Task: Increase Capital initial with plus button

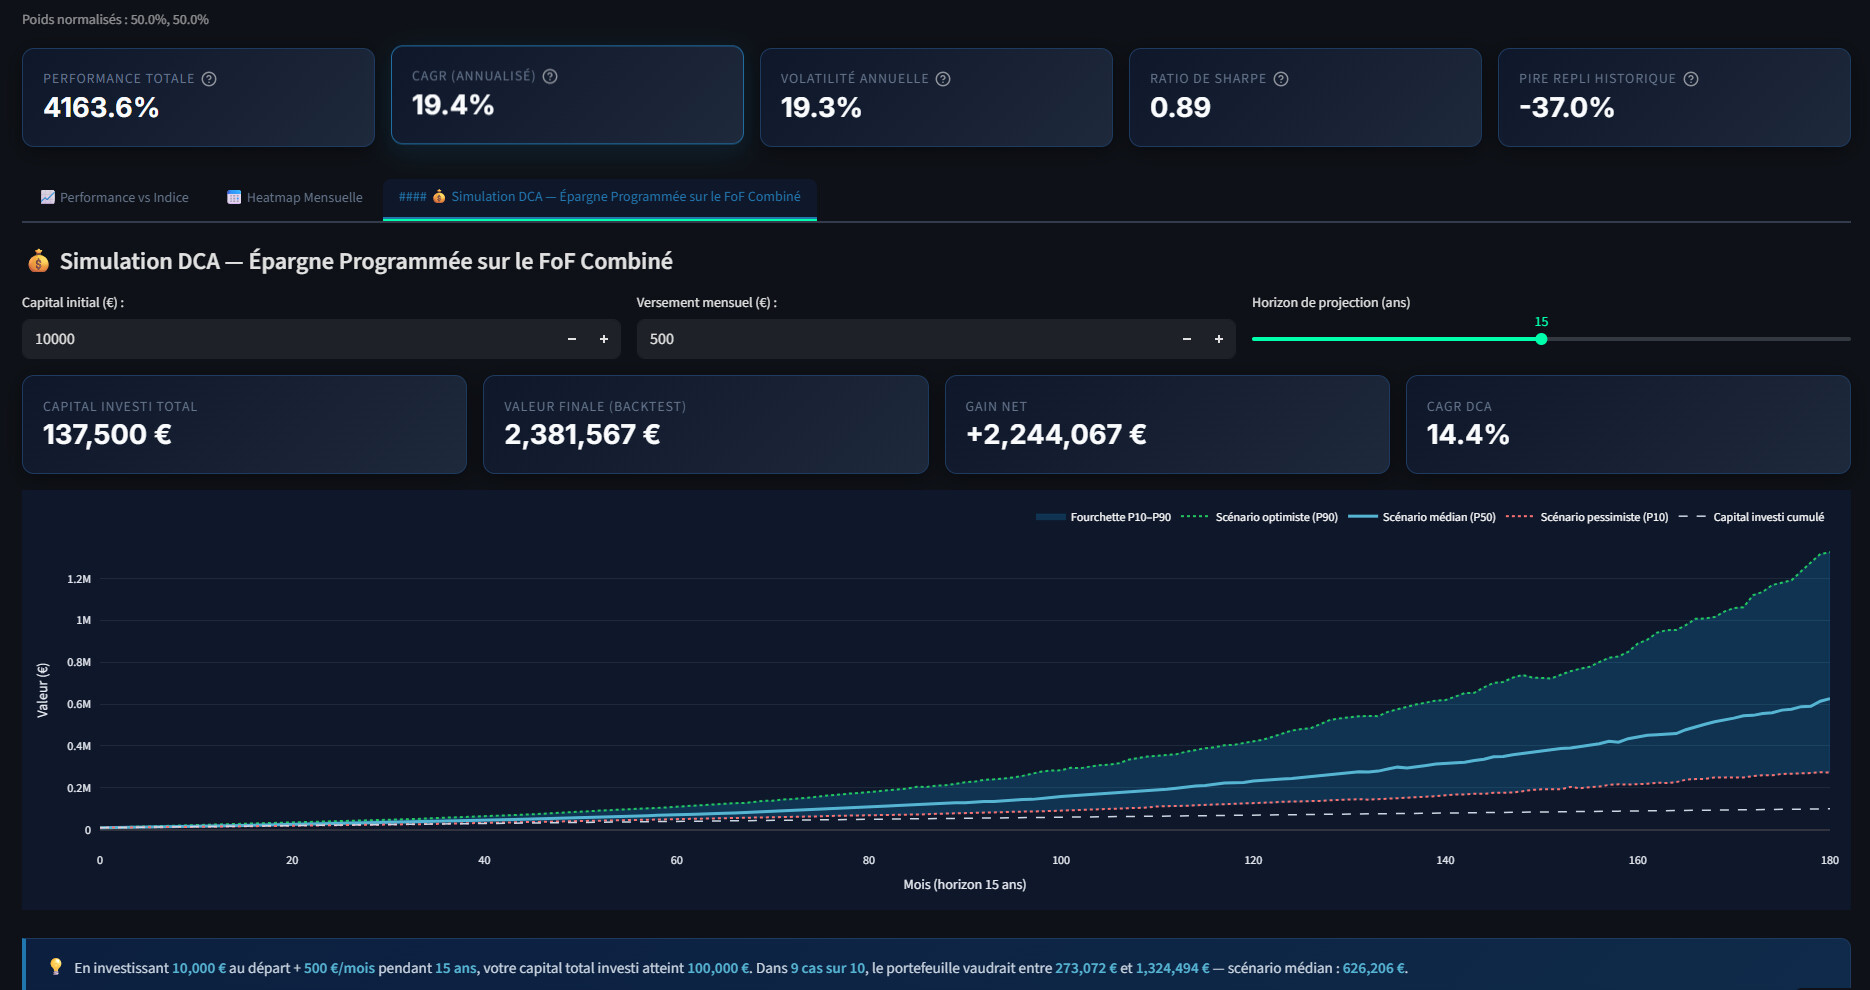Action: (604, 339)
